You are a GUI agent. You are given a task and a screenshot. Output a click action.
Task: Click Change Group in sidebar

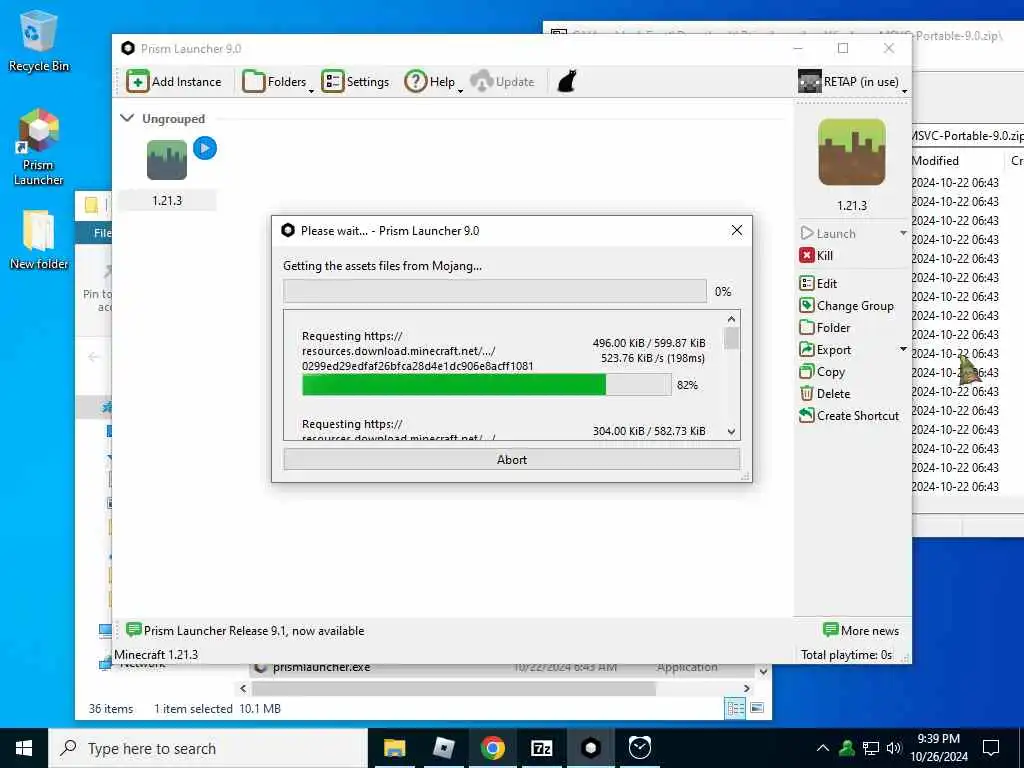846,306
